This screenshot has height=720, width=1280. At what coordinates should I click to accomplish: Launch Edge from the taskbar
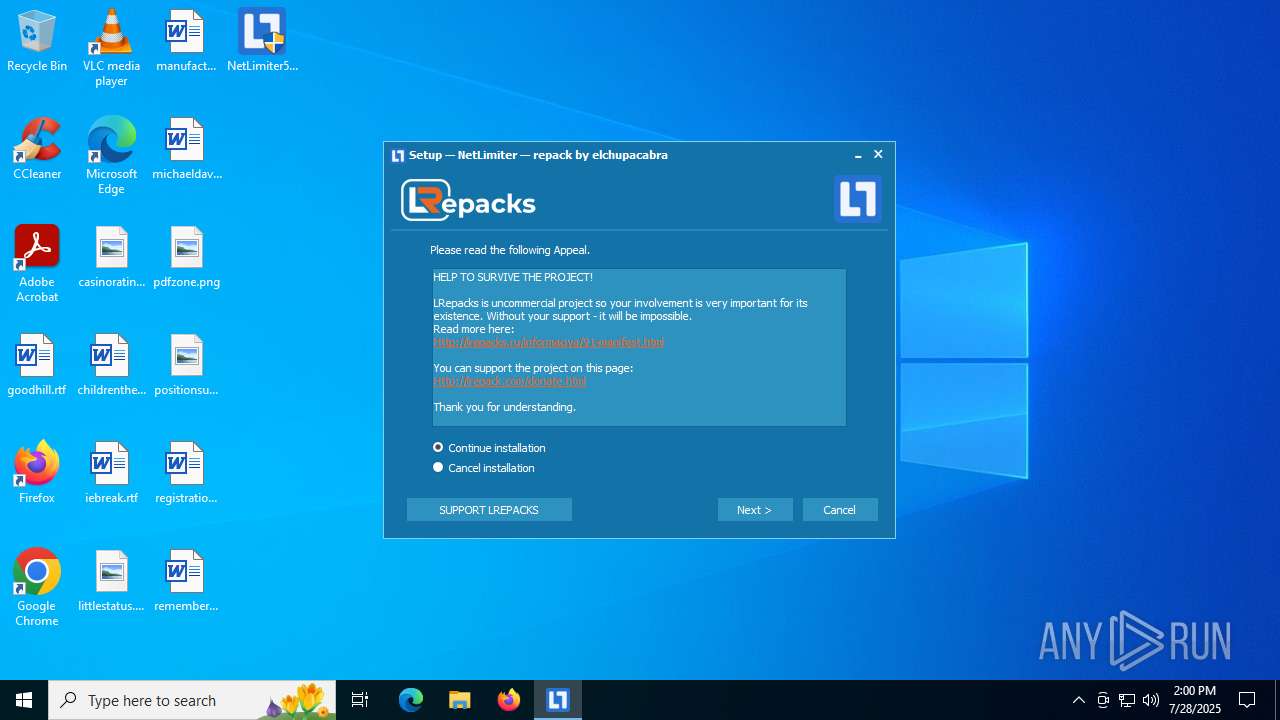[411, 700]
